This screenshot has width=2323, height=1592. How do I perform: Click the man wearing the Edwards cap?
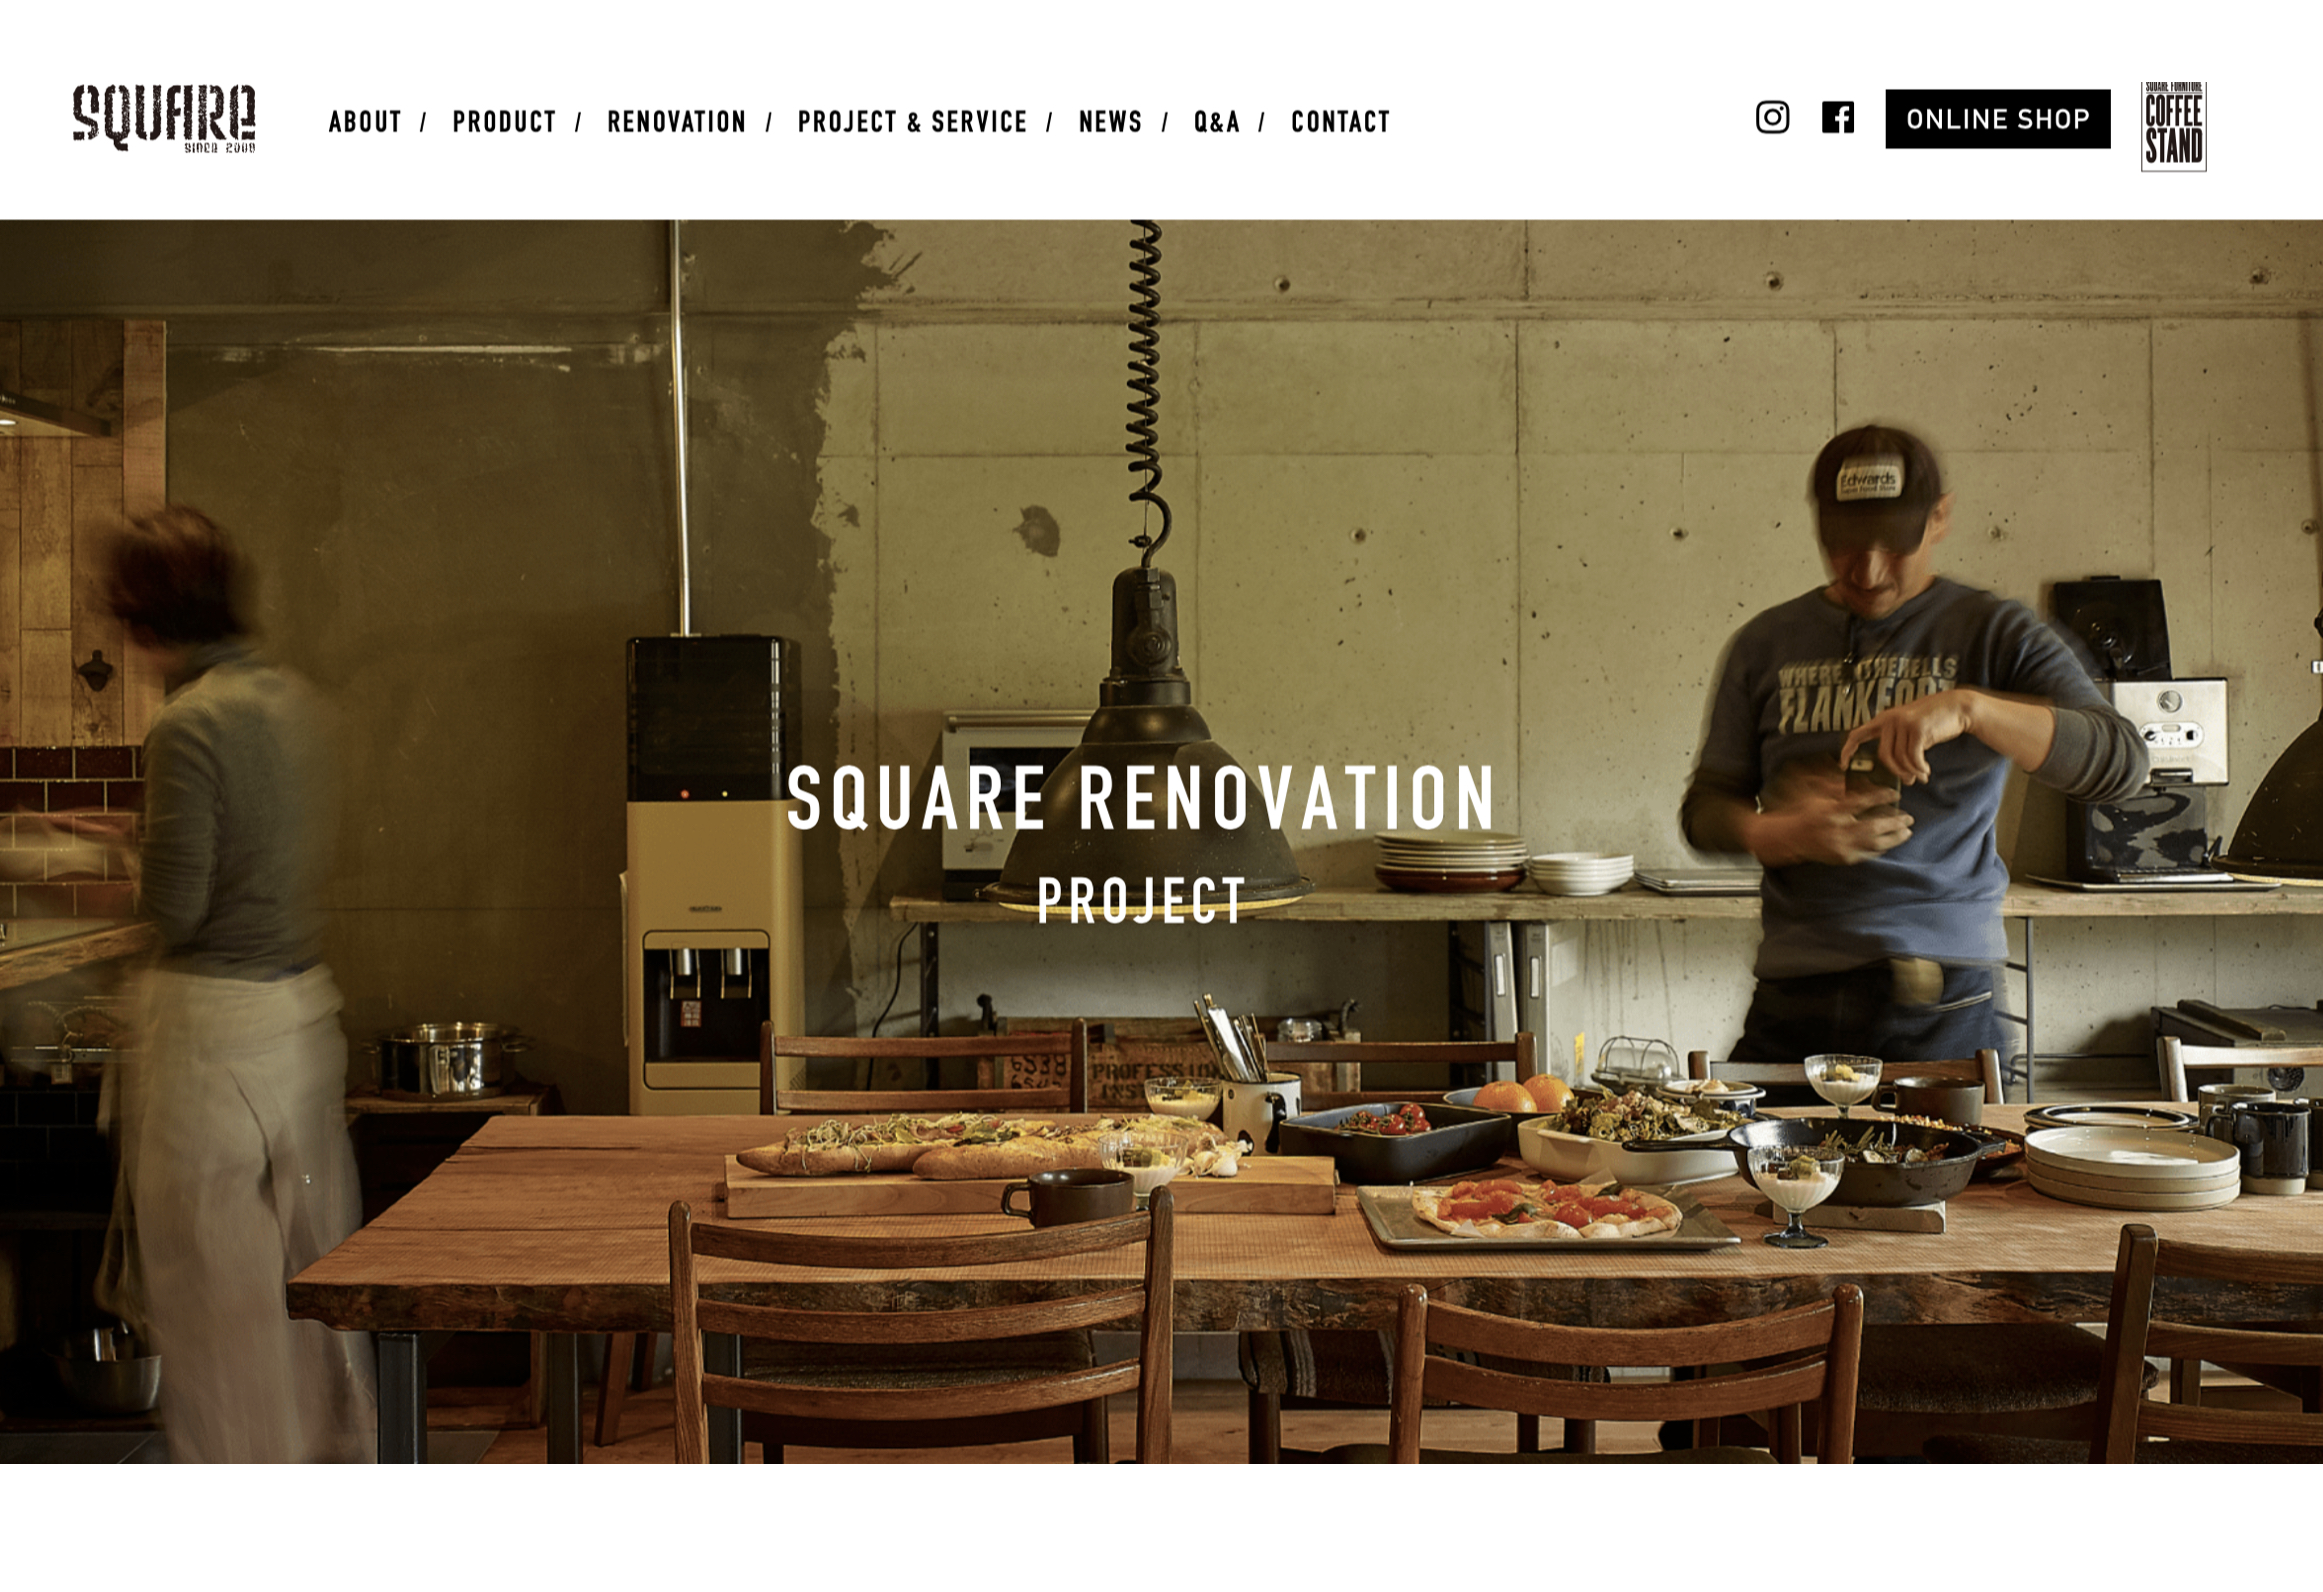(1890, 750)
